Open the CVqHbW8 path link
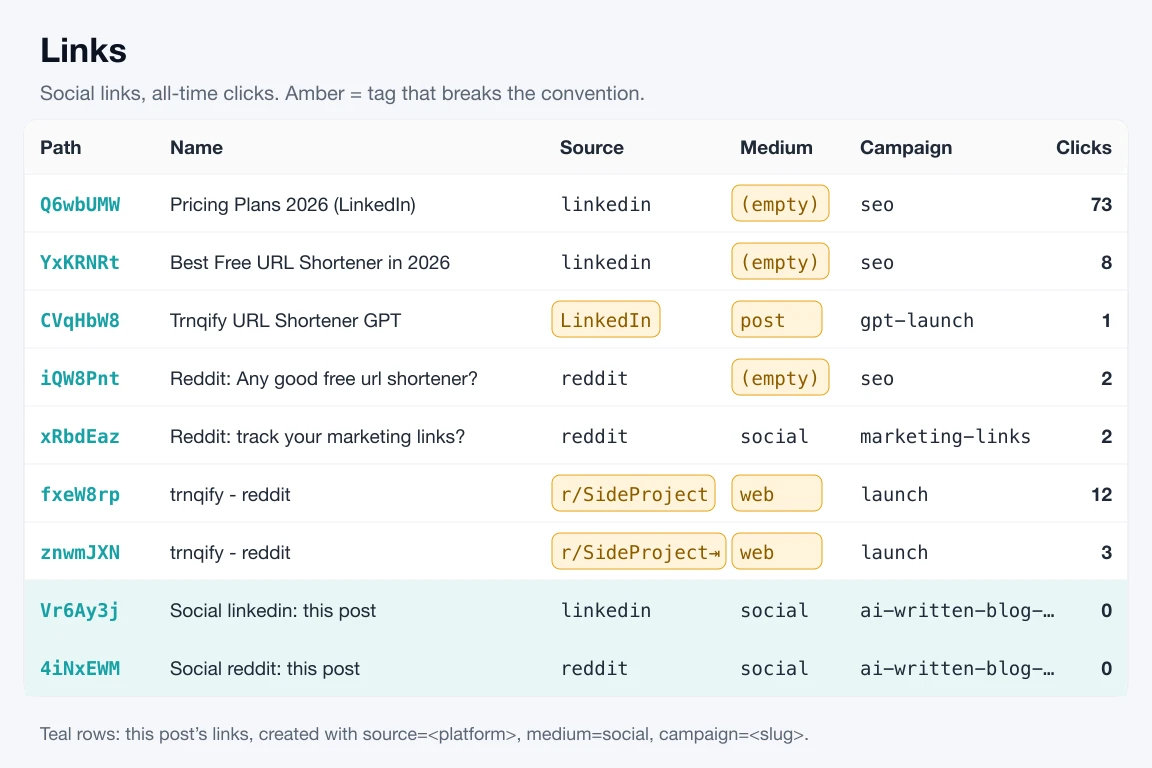 [80, 320]
